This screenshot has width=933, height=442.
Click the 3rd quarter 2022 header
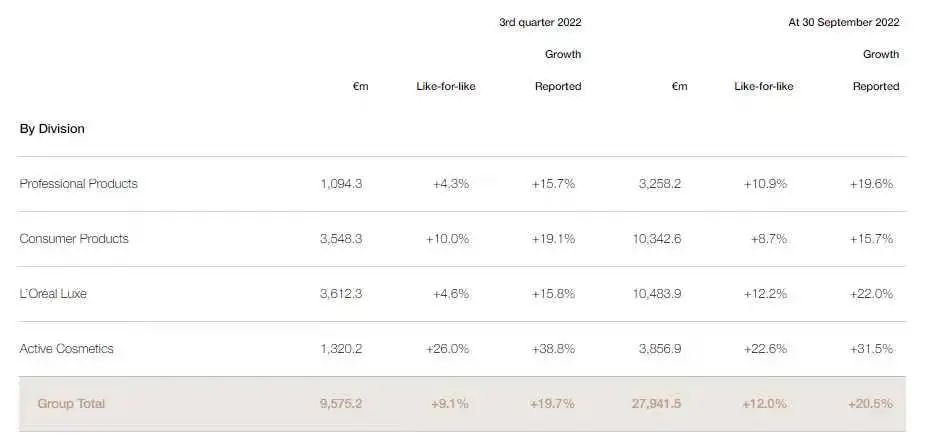coord(540,22)
